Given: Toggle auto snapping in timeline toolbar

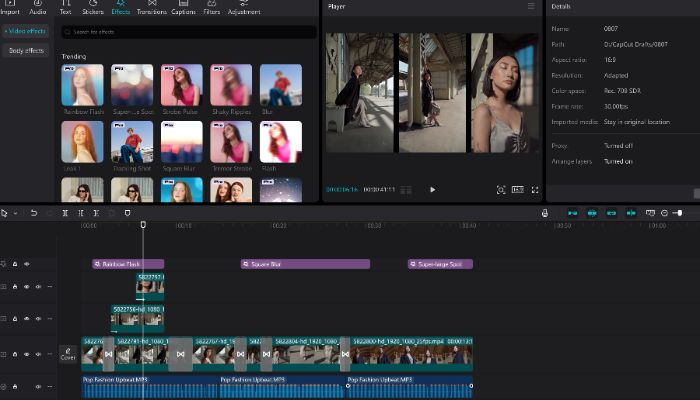Looking at the screenshot, I should (592, 213).
